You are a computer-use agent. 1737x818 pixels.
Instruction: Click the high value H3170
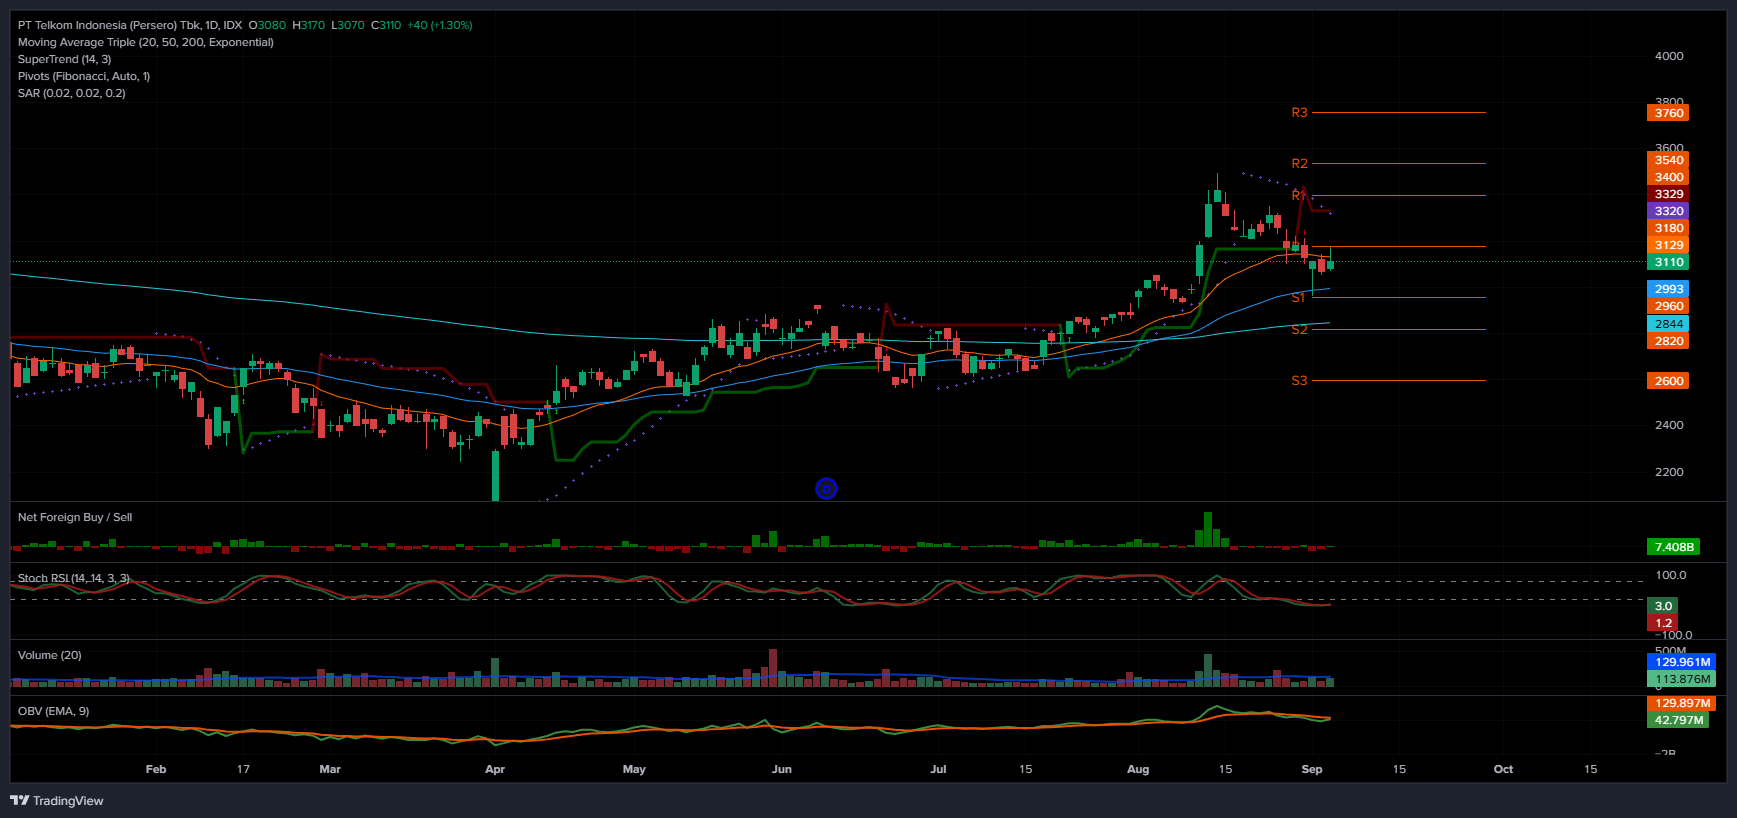pyautogui.click(x=309, y=25)
